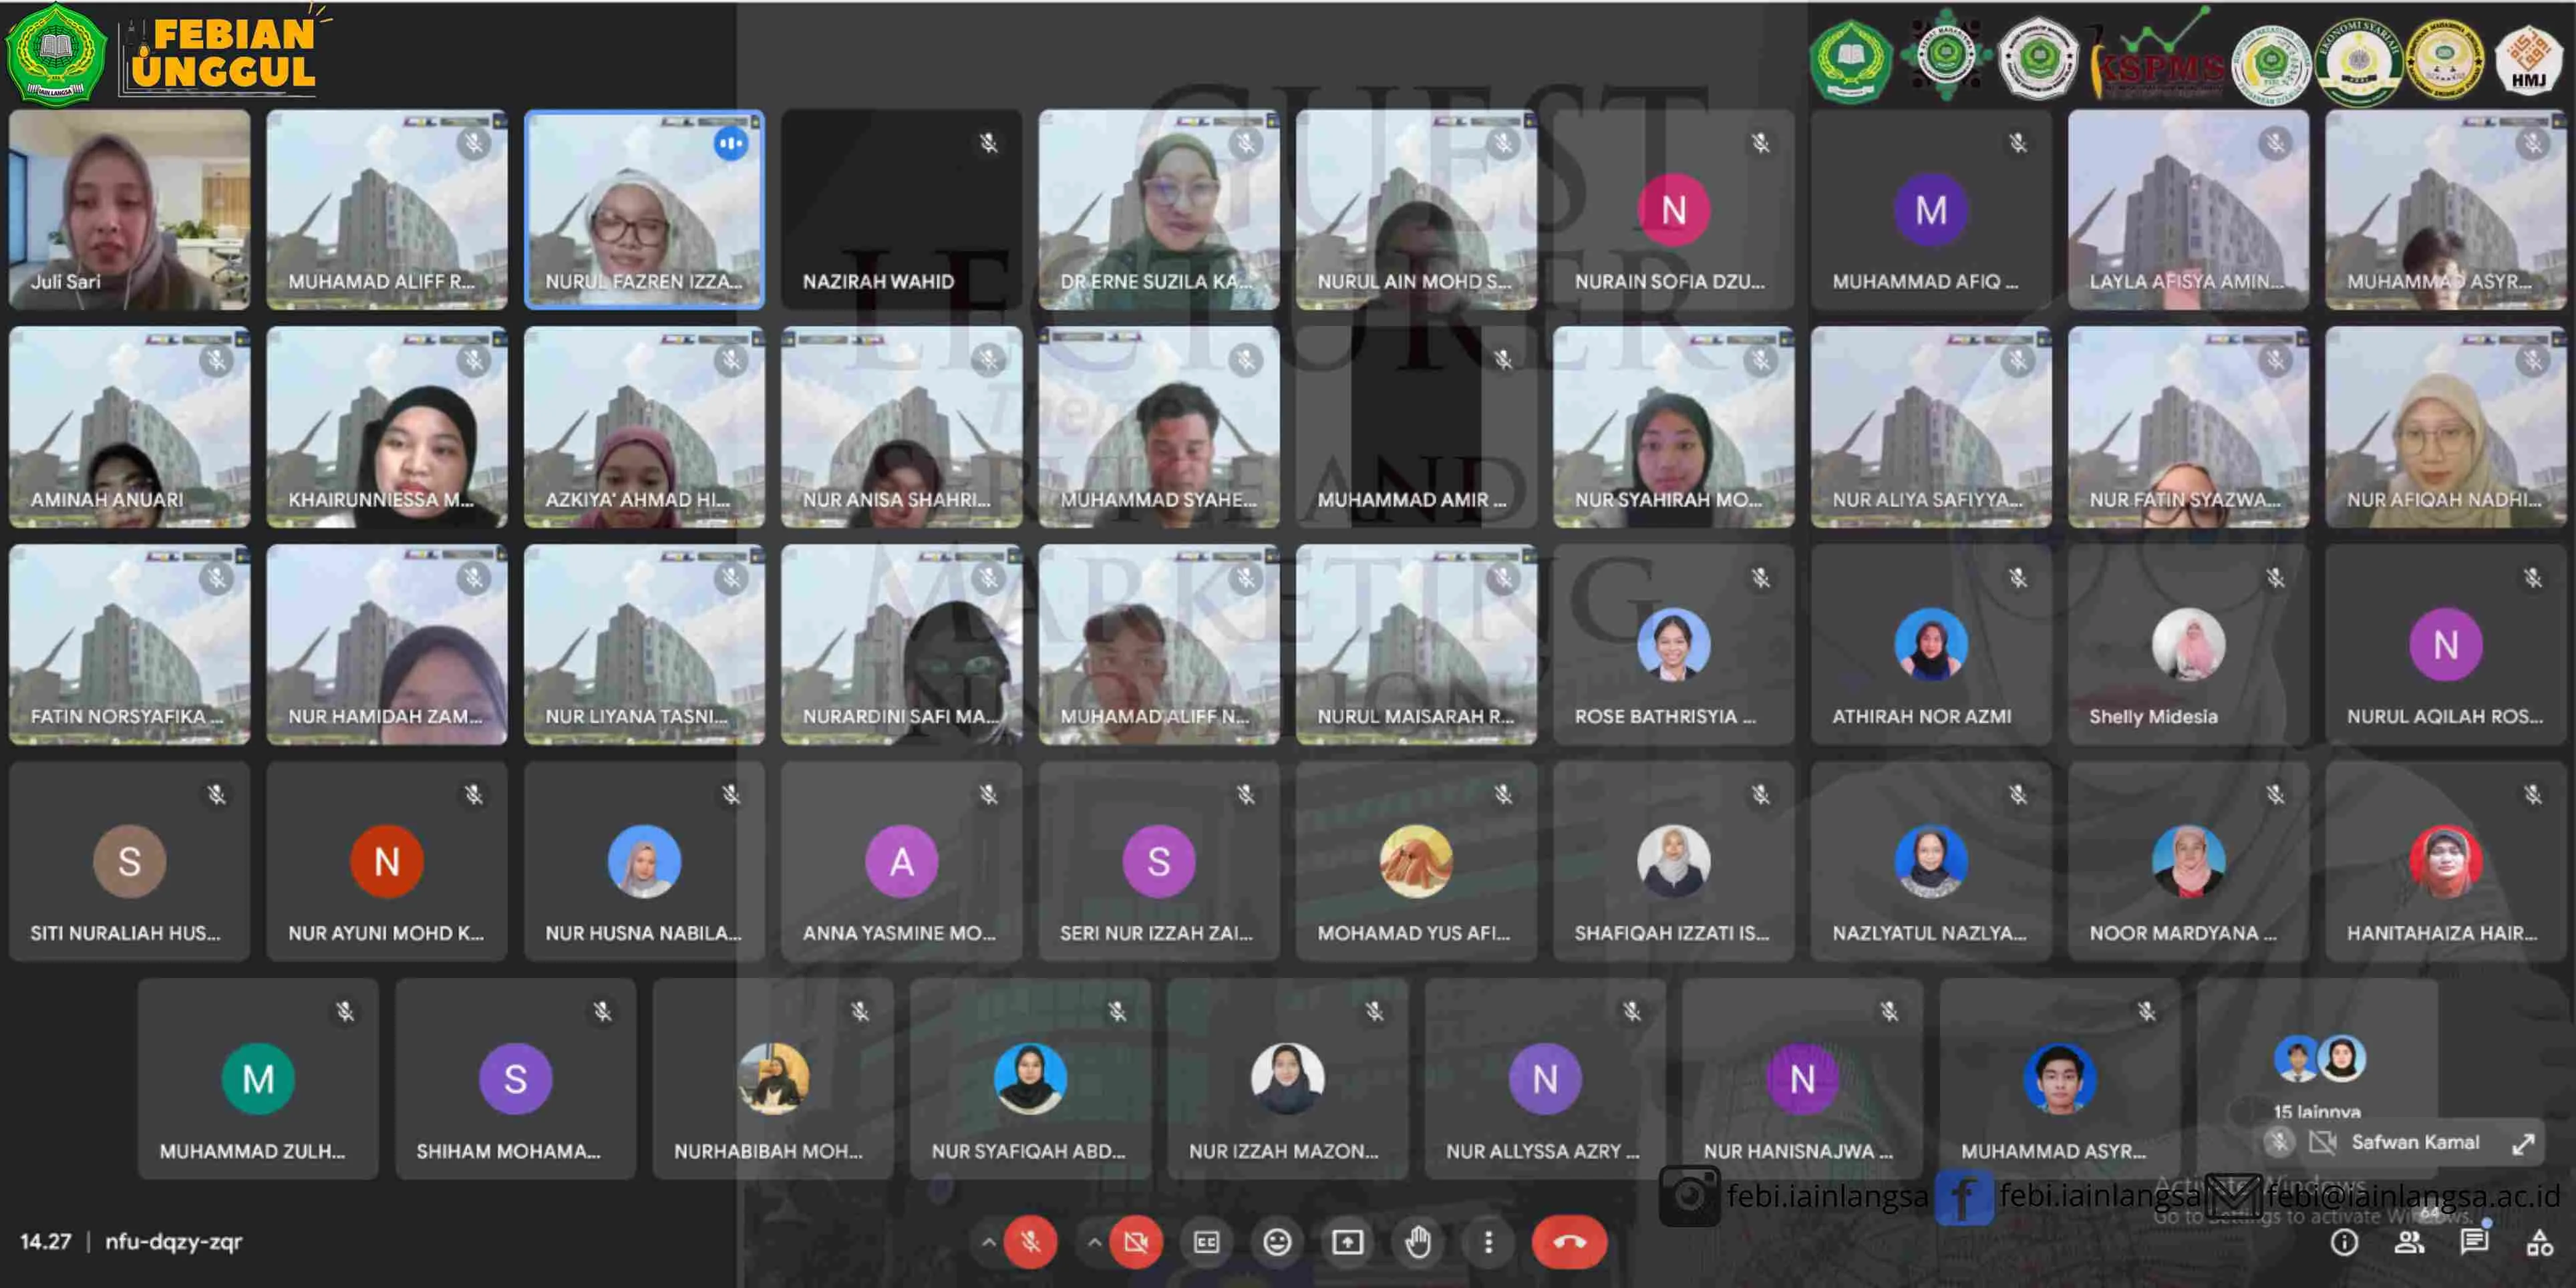Turn the camera on
The height and width of the screenshot is (1288, 2576).
pos(1136,1242)
